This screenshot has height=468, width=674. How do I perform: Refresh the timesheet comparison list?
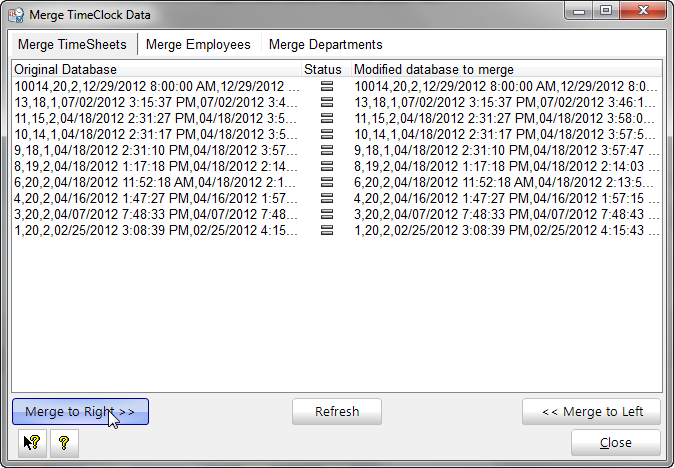pyautogui.click(x=337, y=412)
